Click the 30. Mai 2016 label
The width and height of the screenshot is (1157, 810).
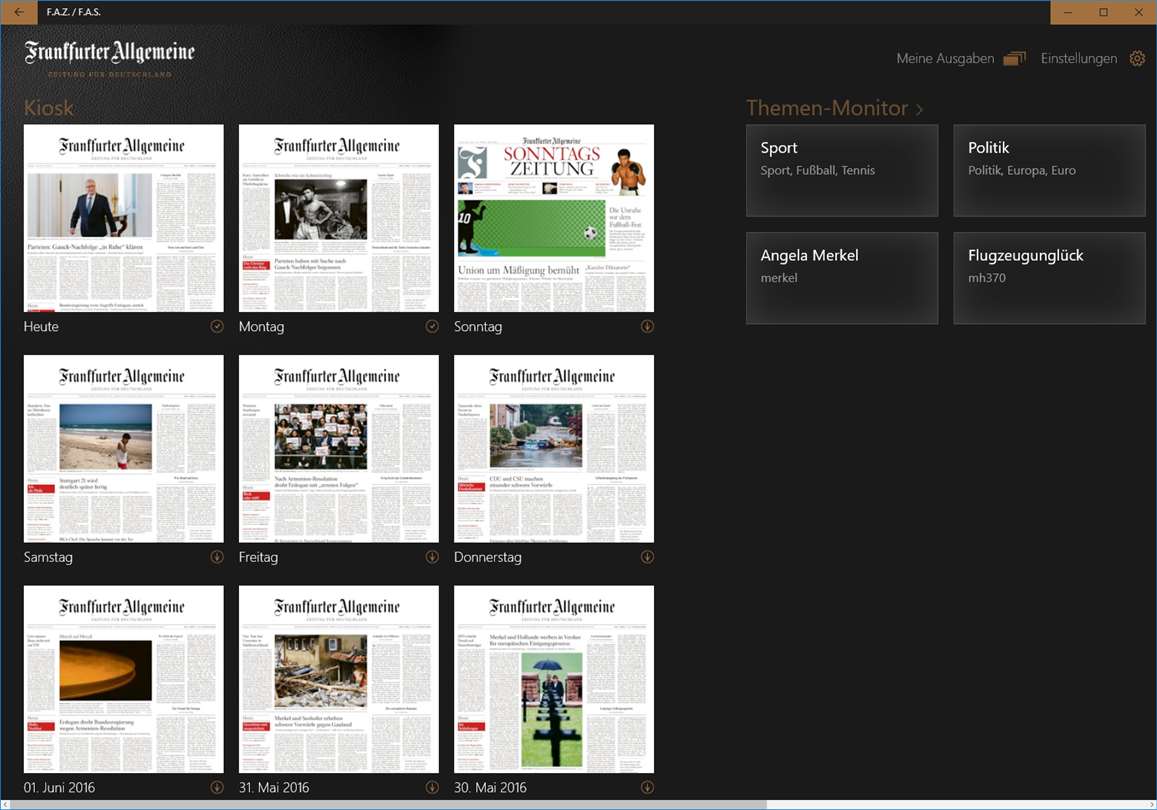(490, 787)
